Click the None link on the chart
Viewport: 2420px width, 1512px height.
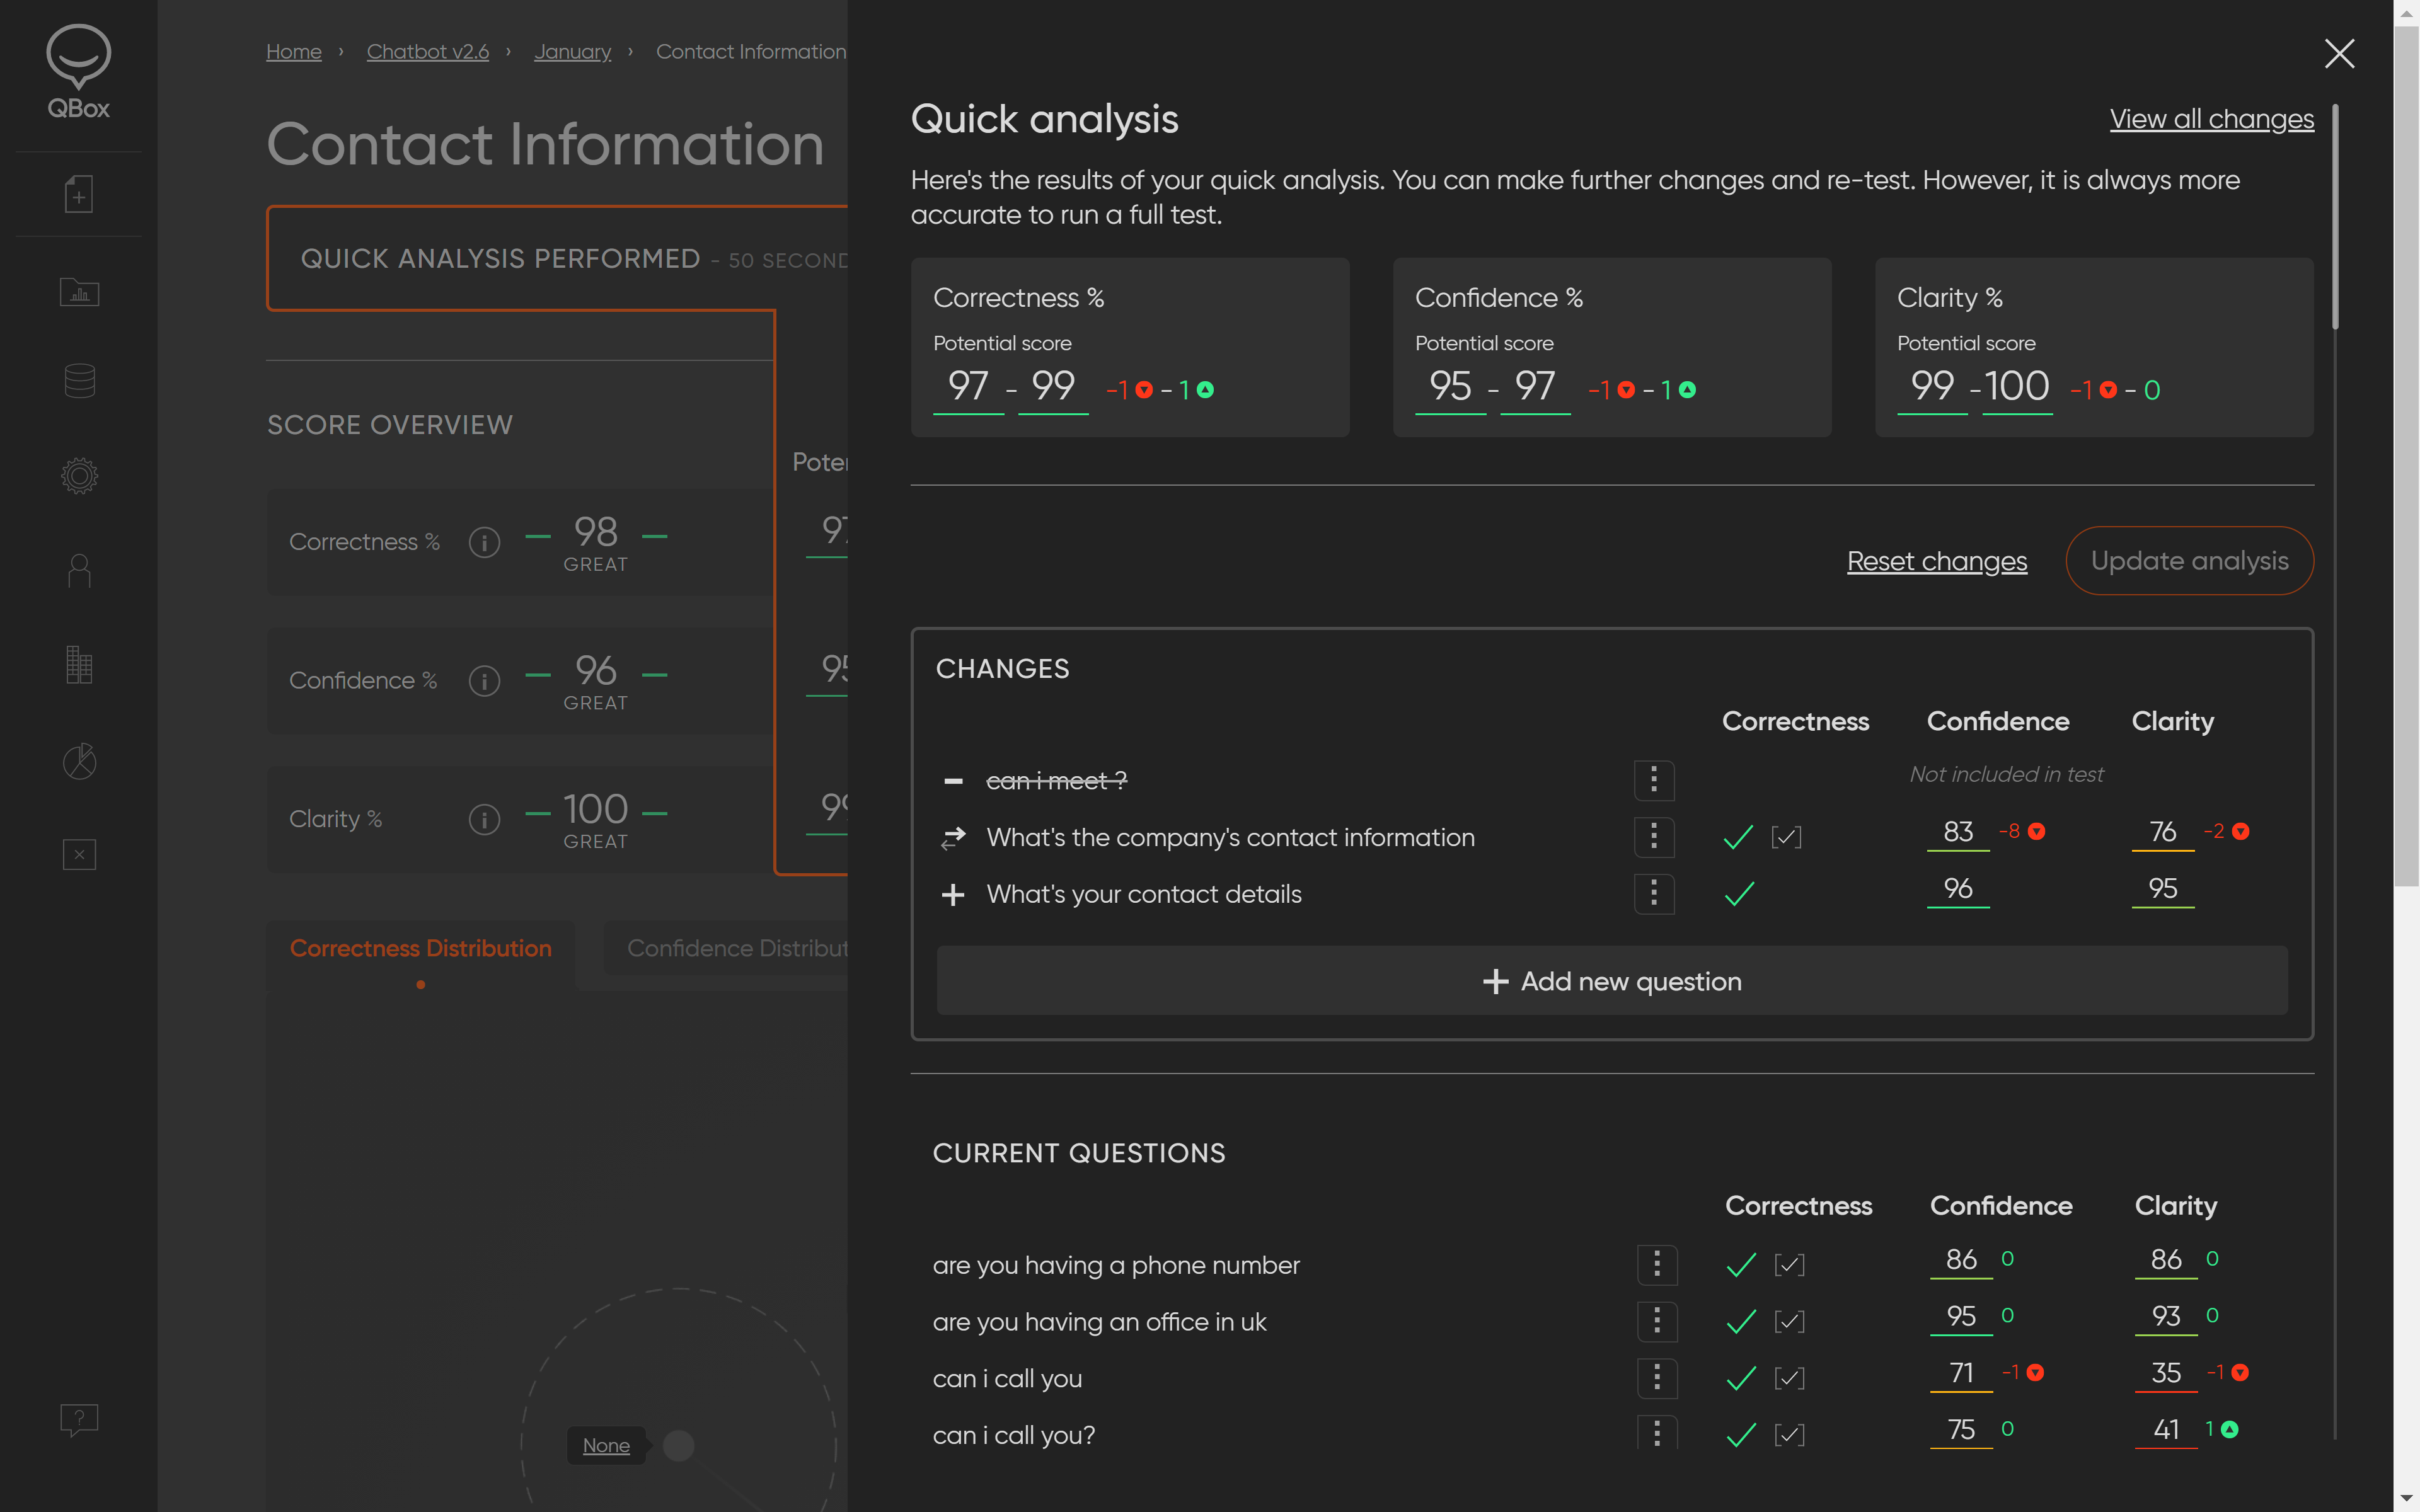[606, 1446]
